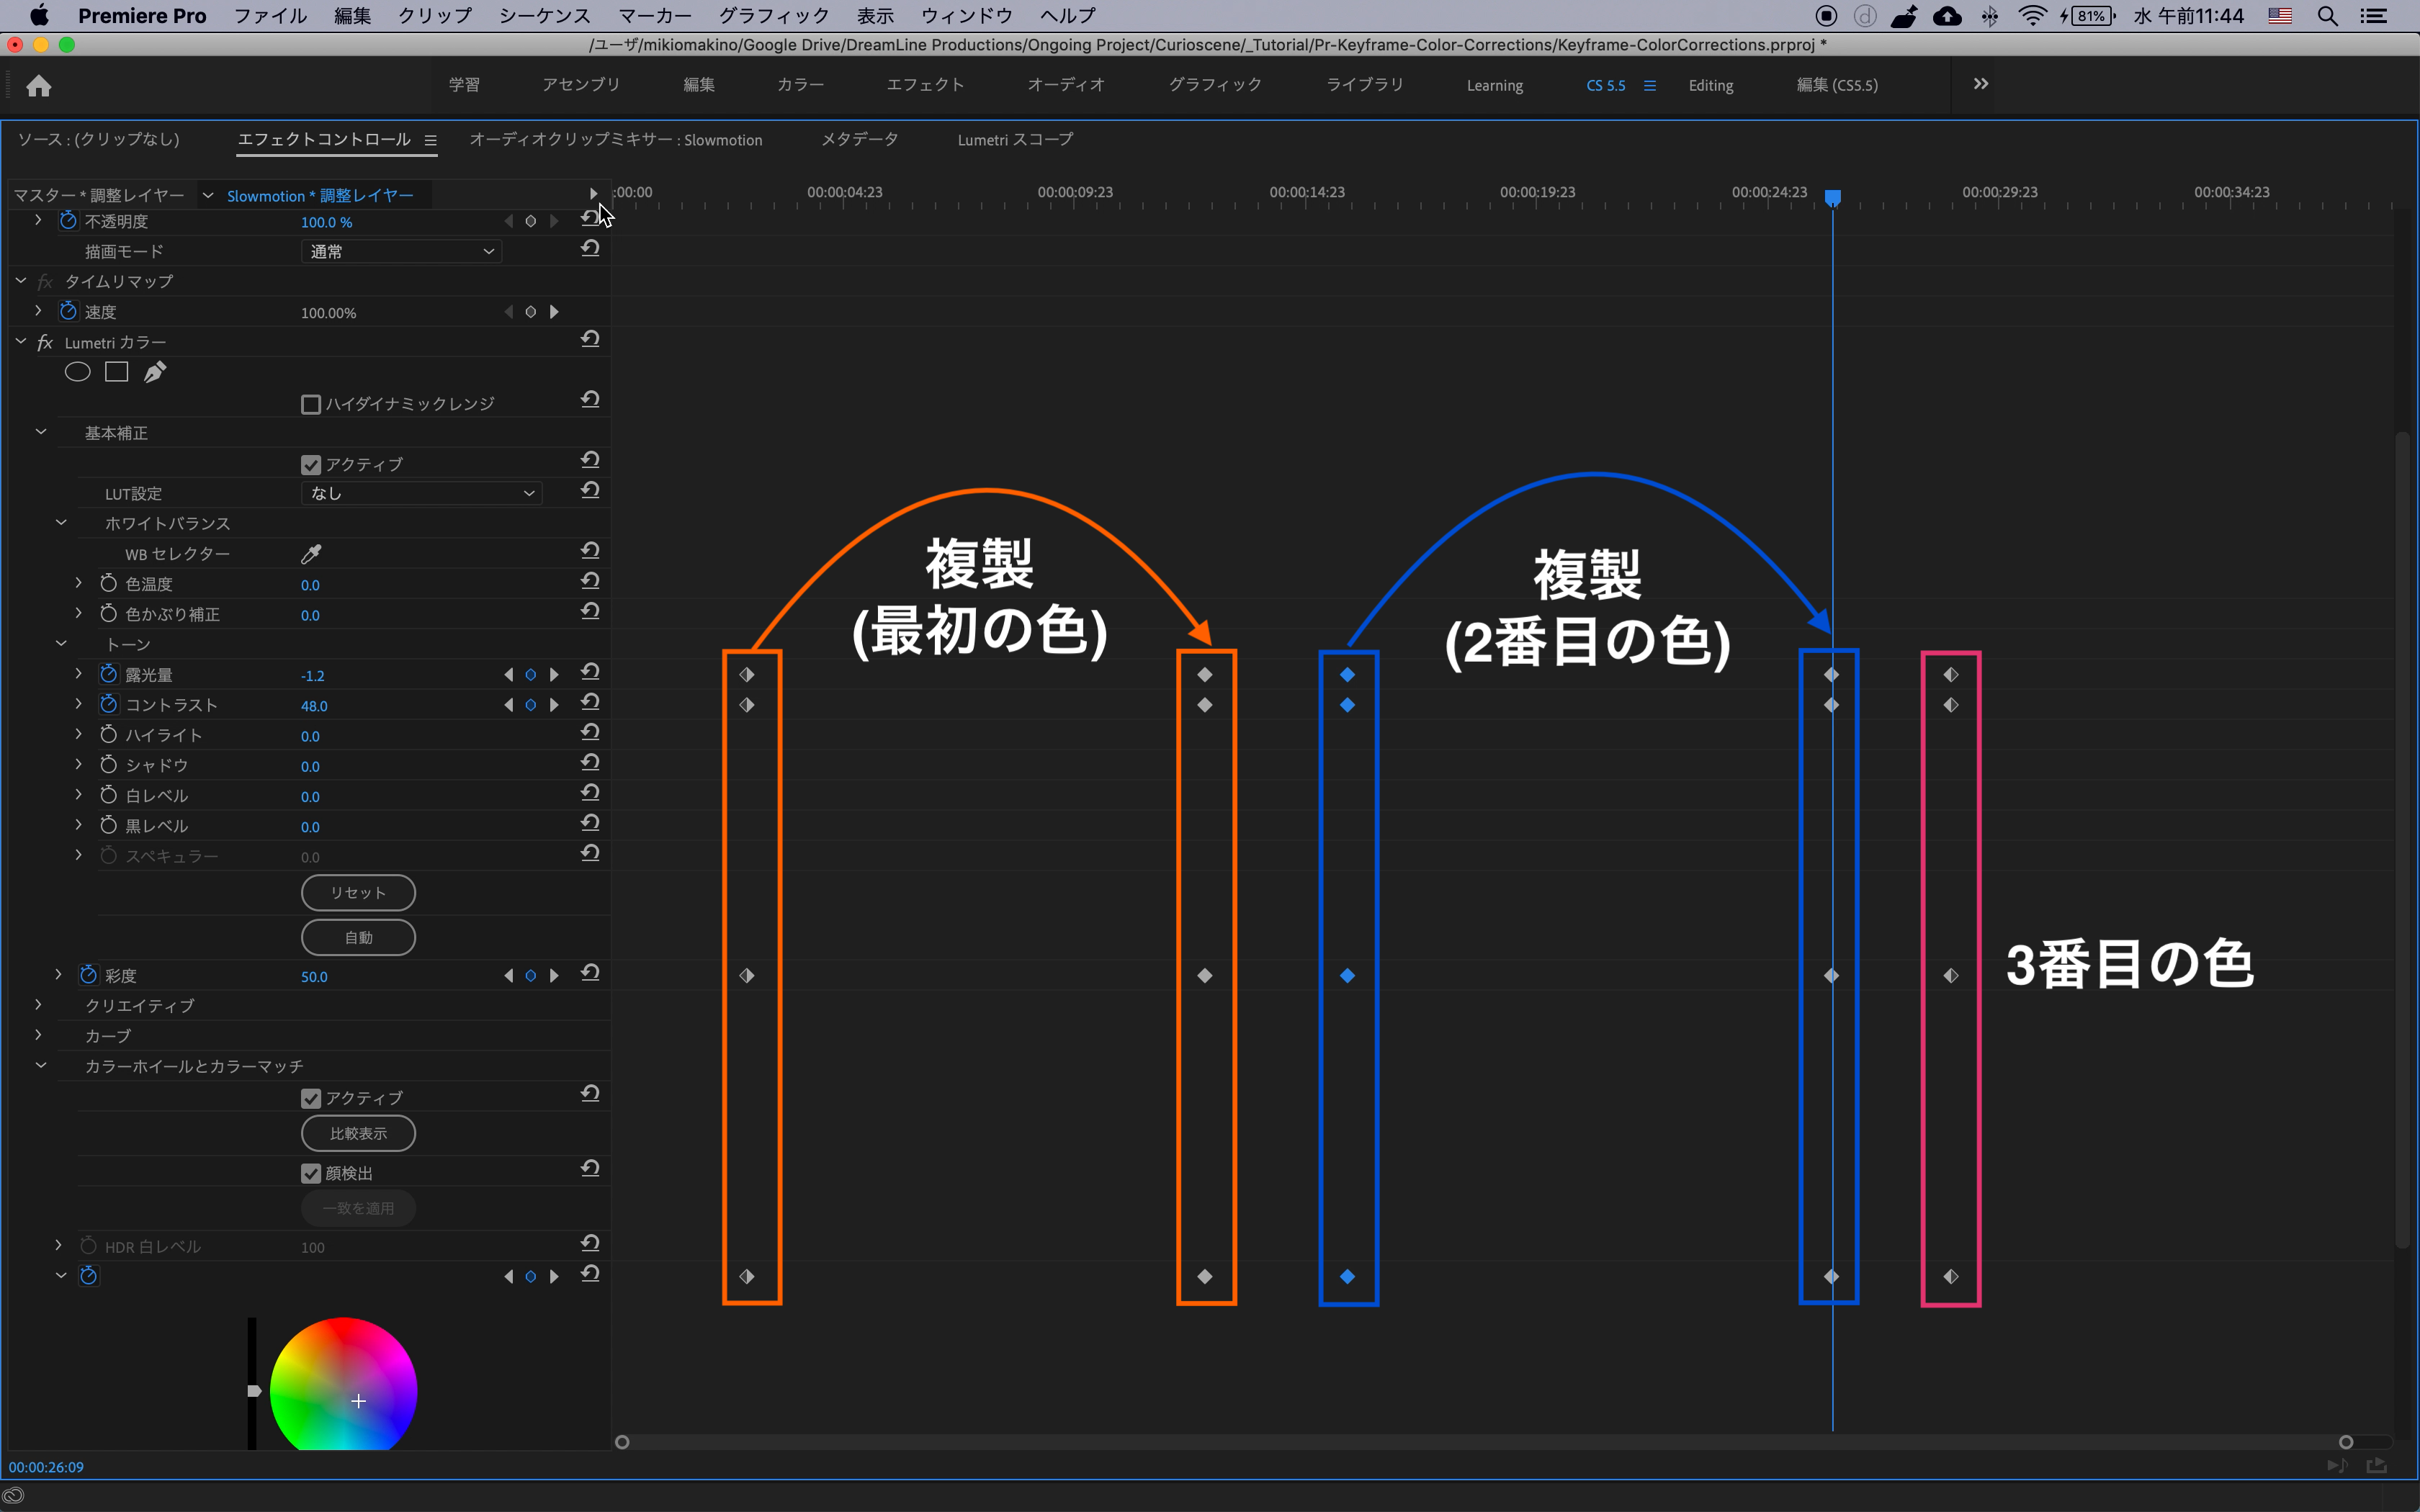2420x1512 pixels.
Task: Select the free draw bezier pen mask
Action: (x=155, y=373)
